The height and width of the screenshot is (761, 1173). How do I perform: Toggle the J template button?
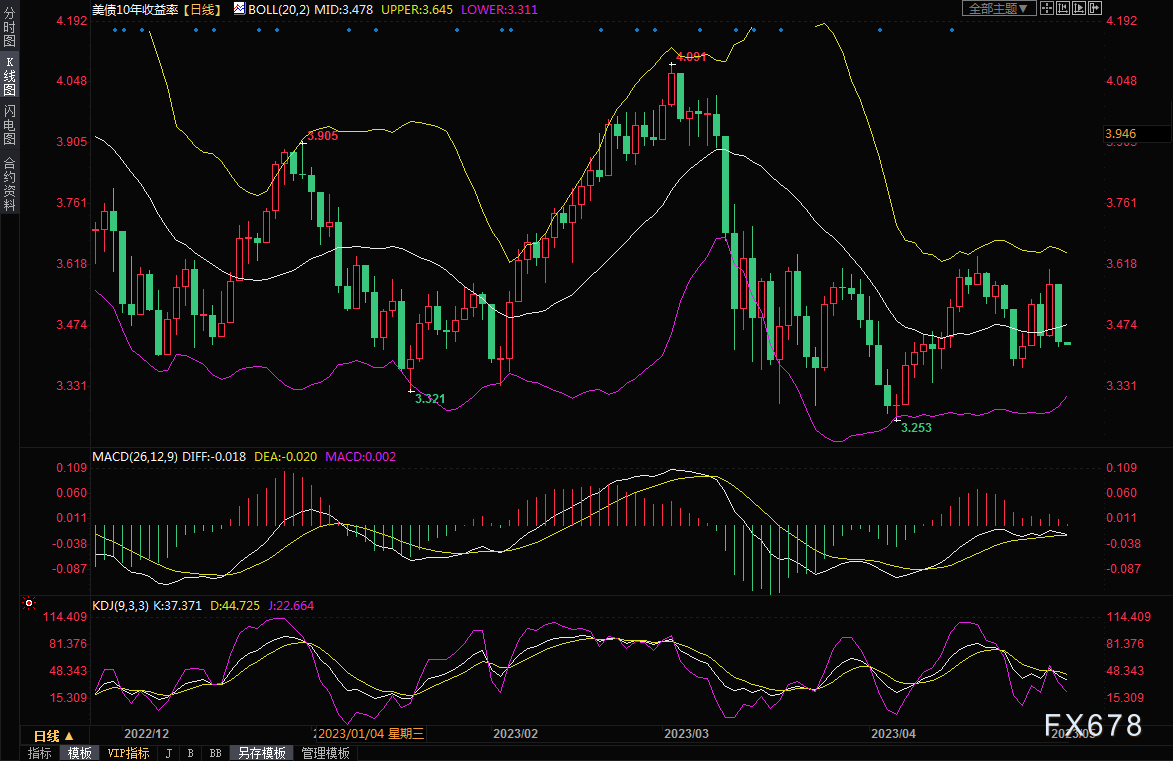tap(168, 753)
